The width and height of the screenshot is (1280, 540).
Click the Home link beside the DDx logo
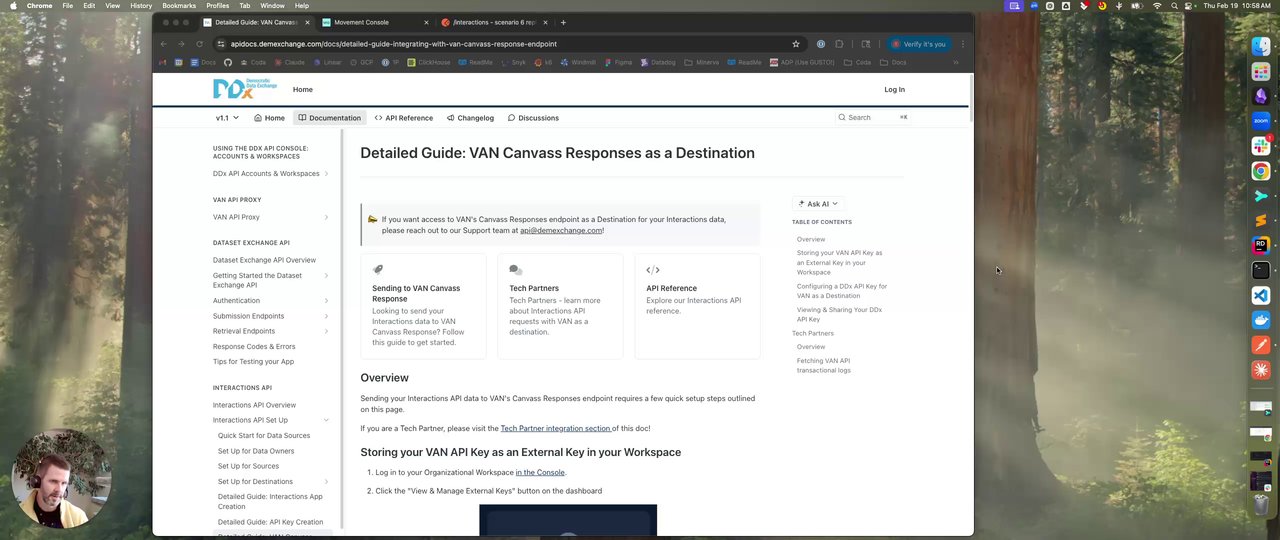click(x=302, y=90)
